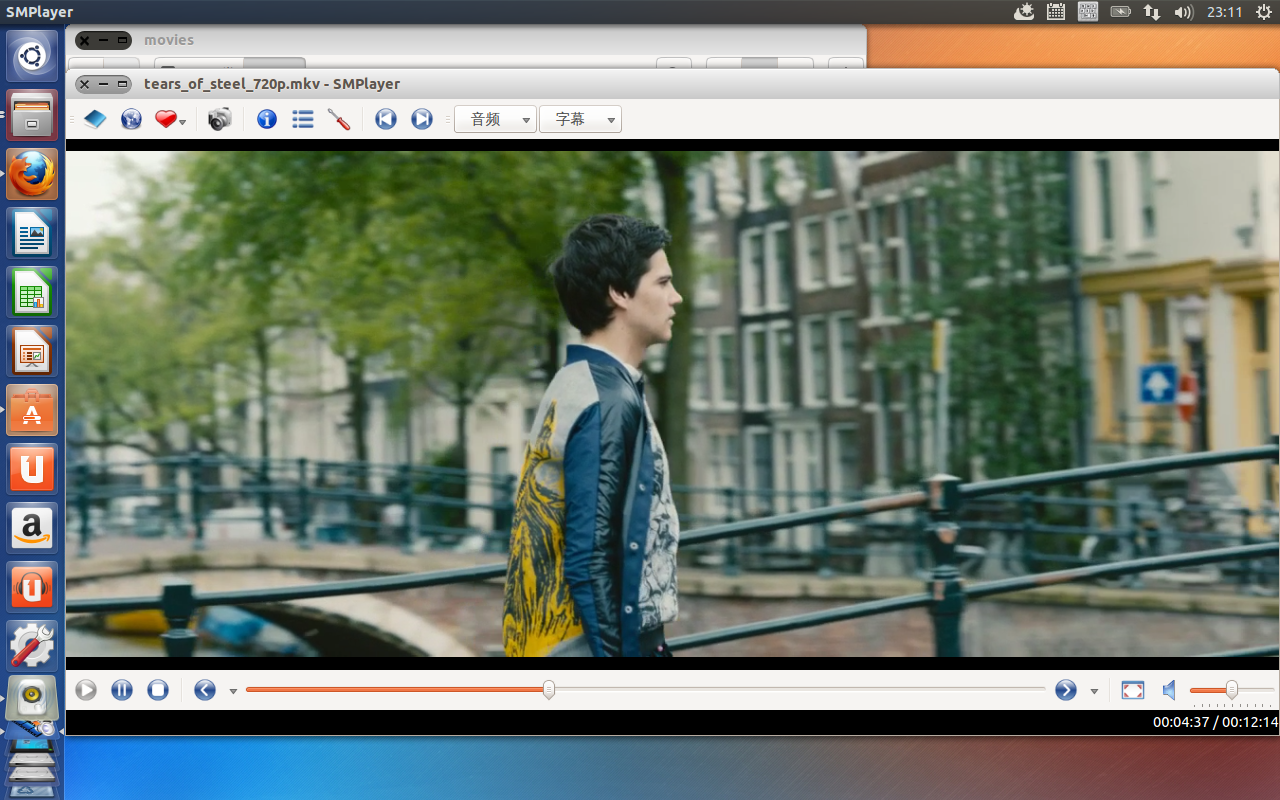This screenshot has width=1280, height=800.
Task: Click the 00:04:37 / 00:12:14 time display
Action: 1215,722
